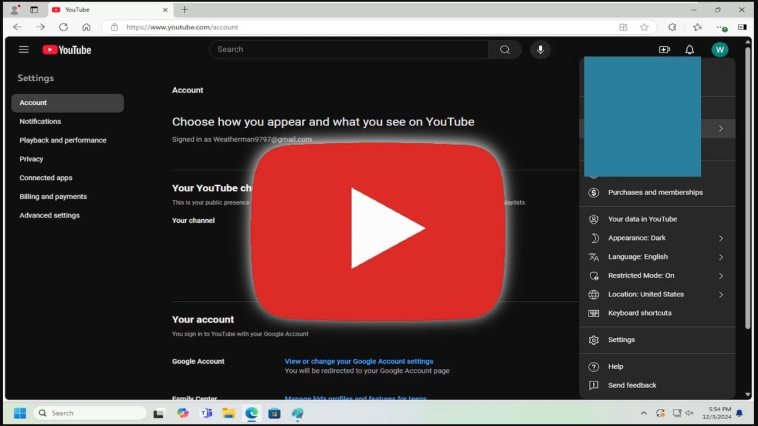This screenshot has height=426, width=758.
Task: Open browser extensions puzzle icon
Action: click(x=672, y=27)
